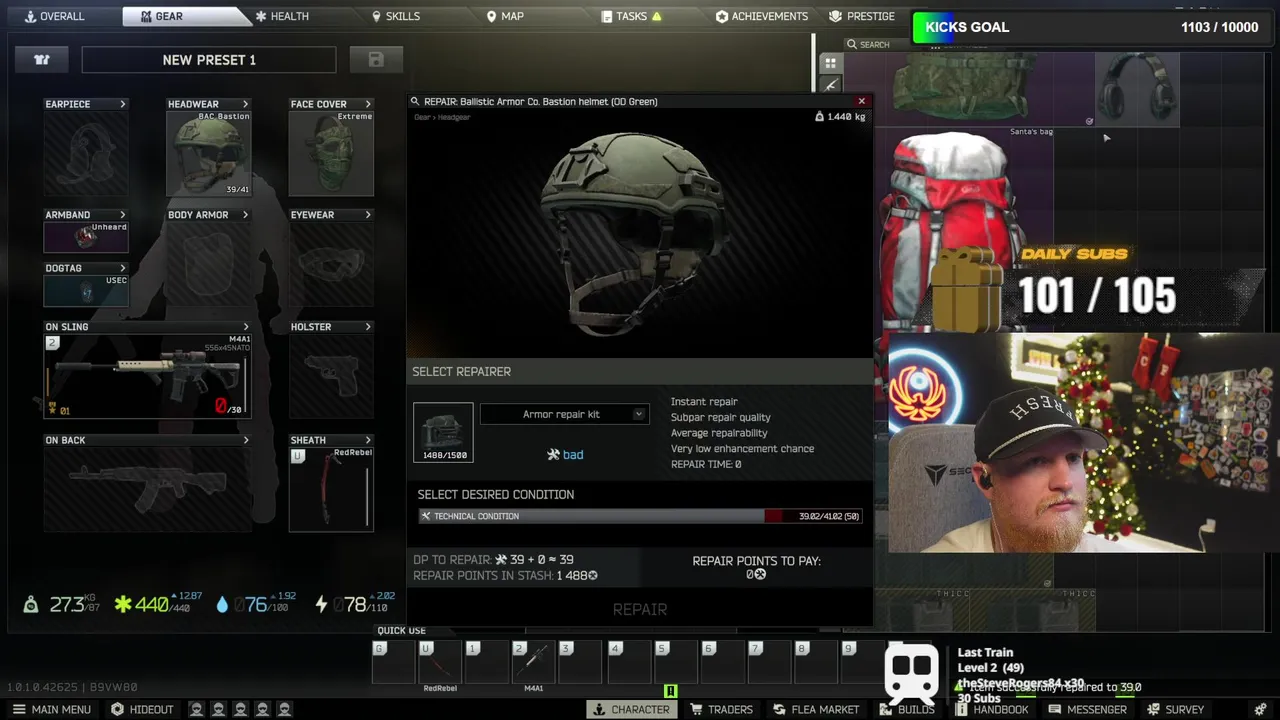The height and width of the screenshot is (720, 1280).
Task: Select the USEC dogtag item
Action: click(86, 290)
